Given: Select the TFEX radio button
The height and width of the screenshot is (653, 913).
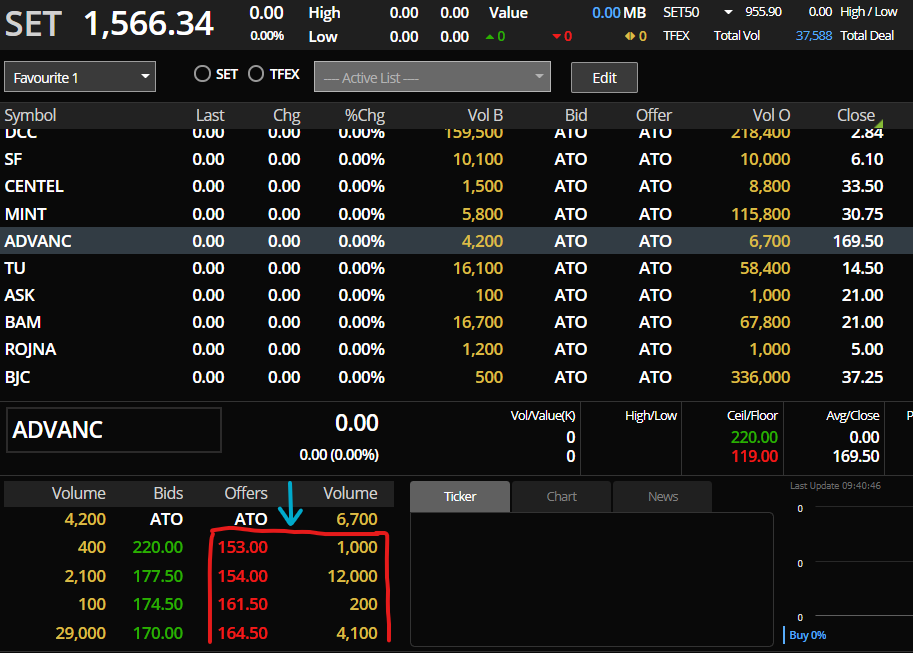Looking at the screenshot, I should point(256,74).
